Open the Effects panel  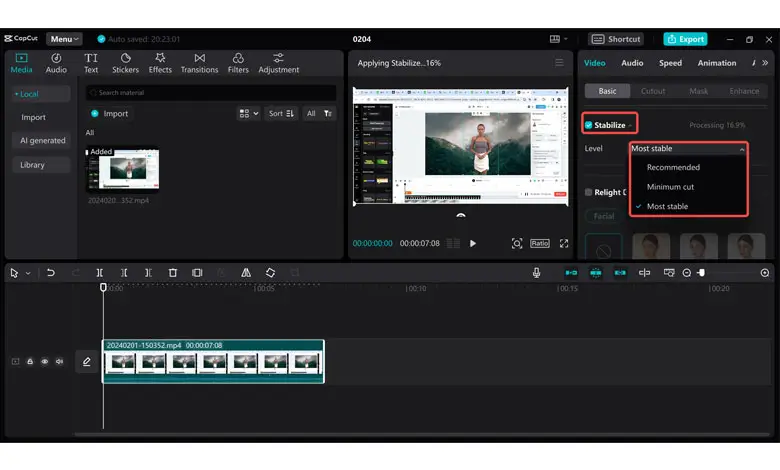(x=160, y=63)
